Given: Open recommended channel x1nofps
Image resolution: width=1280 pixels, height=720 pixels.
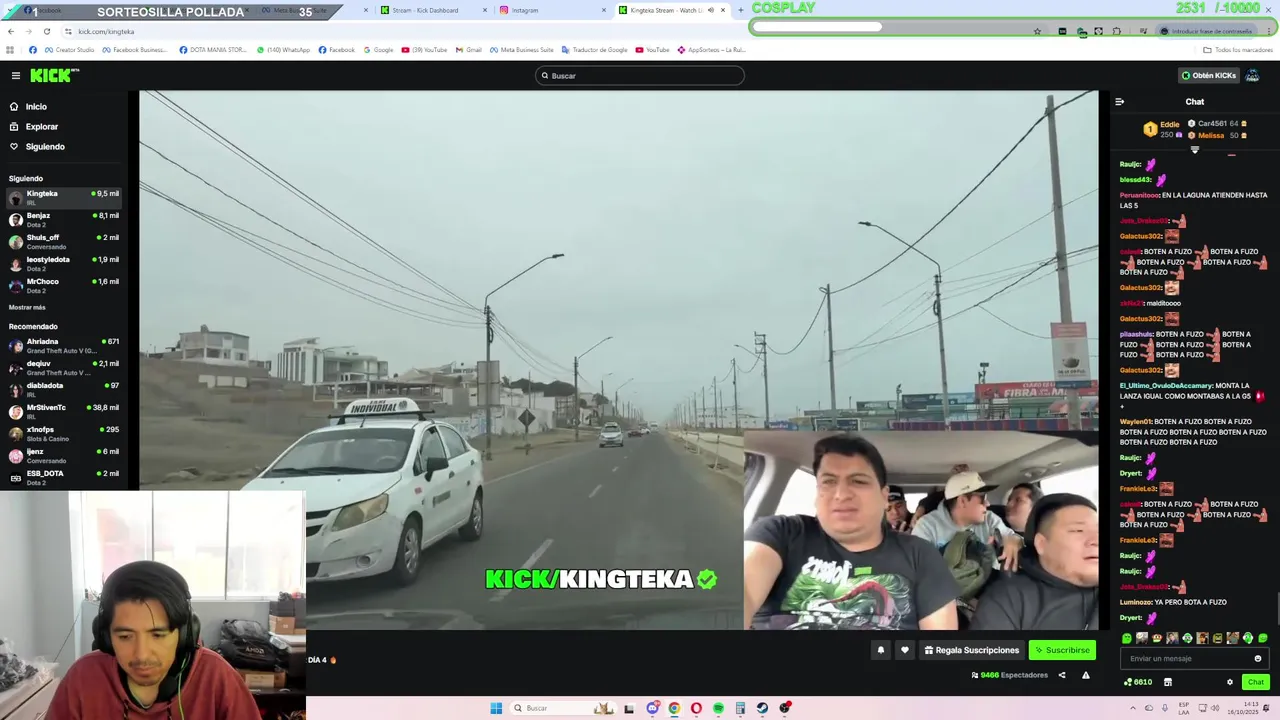Looking at the screenshot, I should point(64,433).
